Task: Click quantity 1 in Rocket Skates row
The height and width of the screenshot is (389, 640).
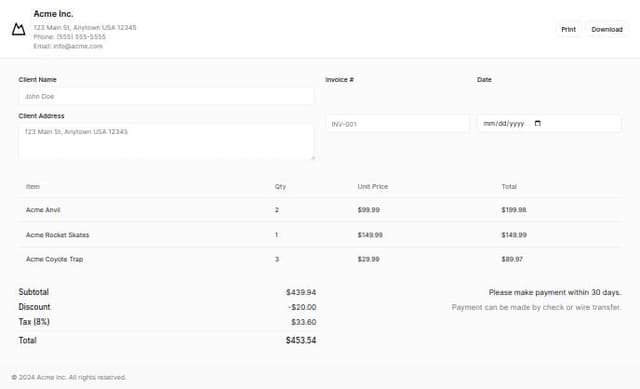Action: tap(276, 235)
